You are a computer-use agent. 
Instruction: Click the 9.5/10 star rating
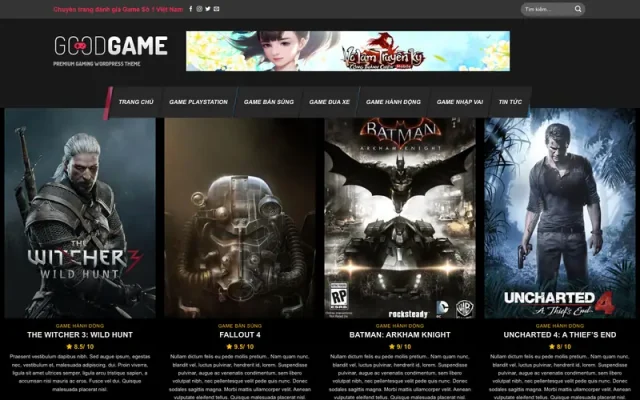point(240,347)
